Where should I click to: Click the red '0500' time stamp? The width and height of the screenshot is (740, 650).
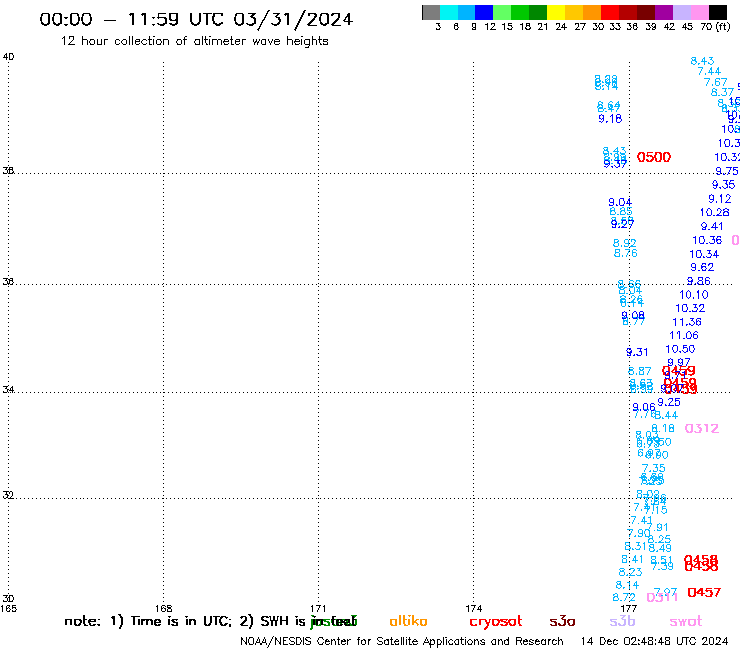pyautogui.click(x=654, y=157)
